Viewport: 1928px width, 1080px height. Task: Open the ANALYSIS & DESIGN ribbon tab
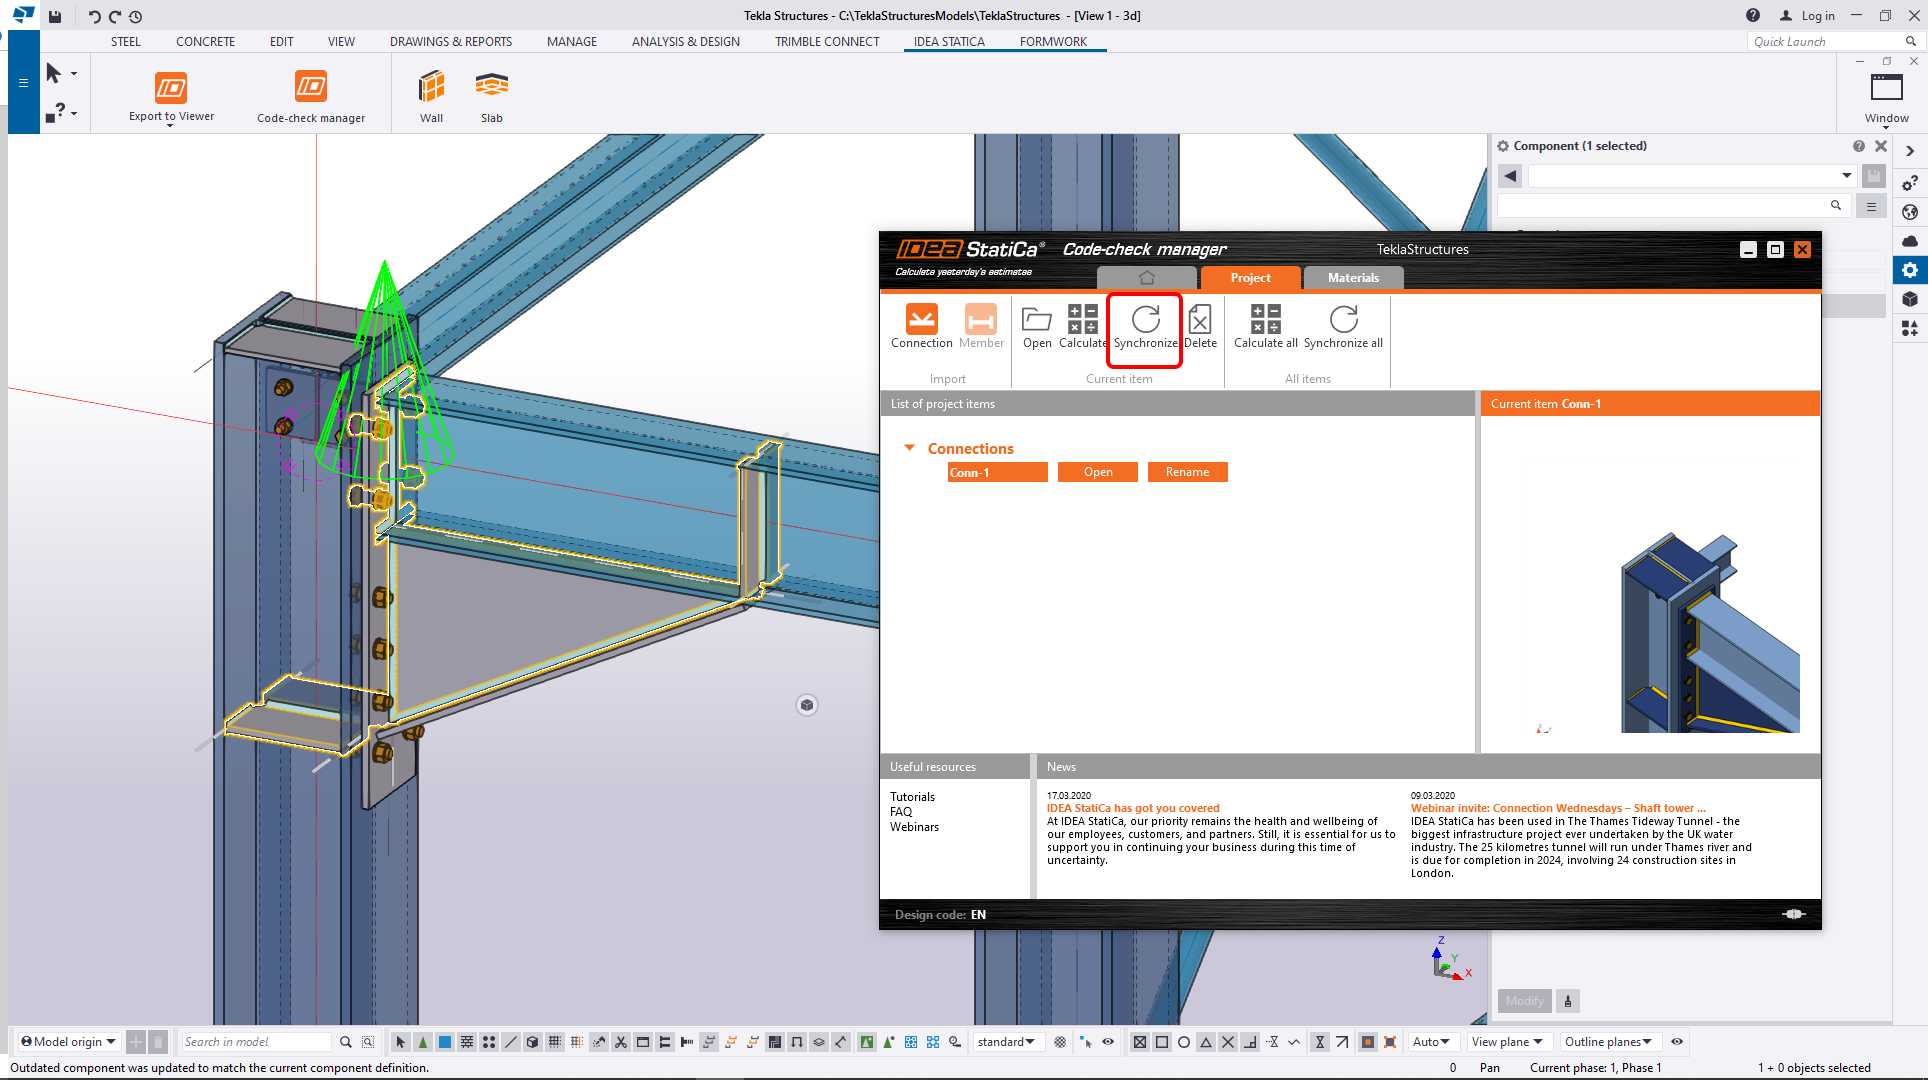click(x=685, y=42)
